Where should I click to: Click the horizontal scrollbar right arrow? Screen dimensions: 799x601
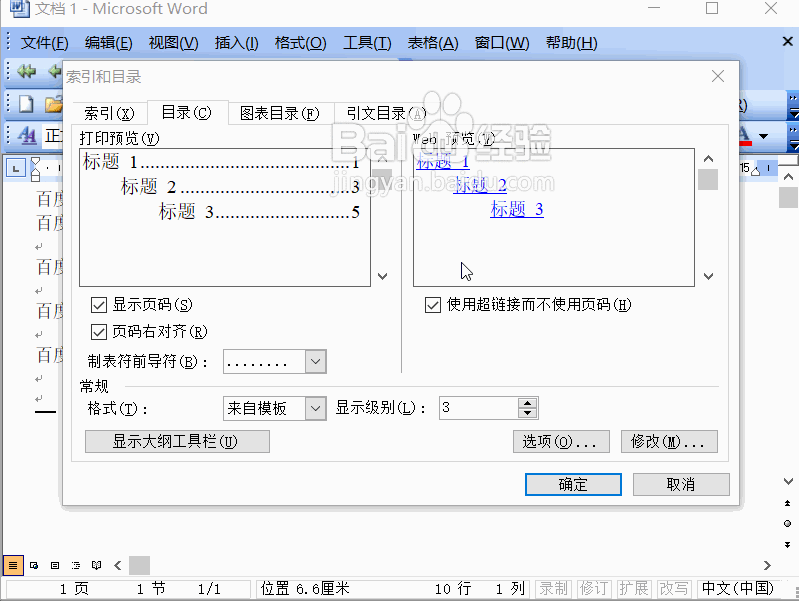coord(767,565)
